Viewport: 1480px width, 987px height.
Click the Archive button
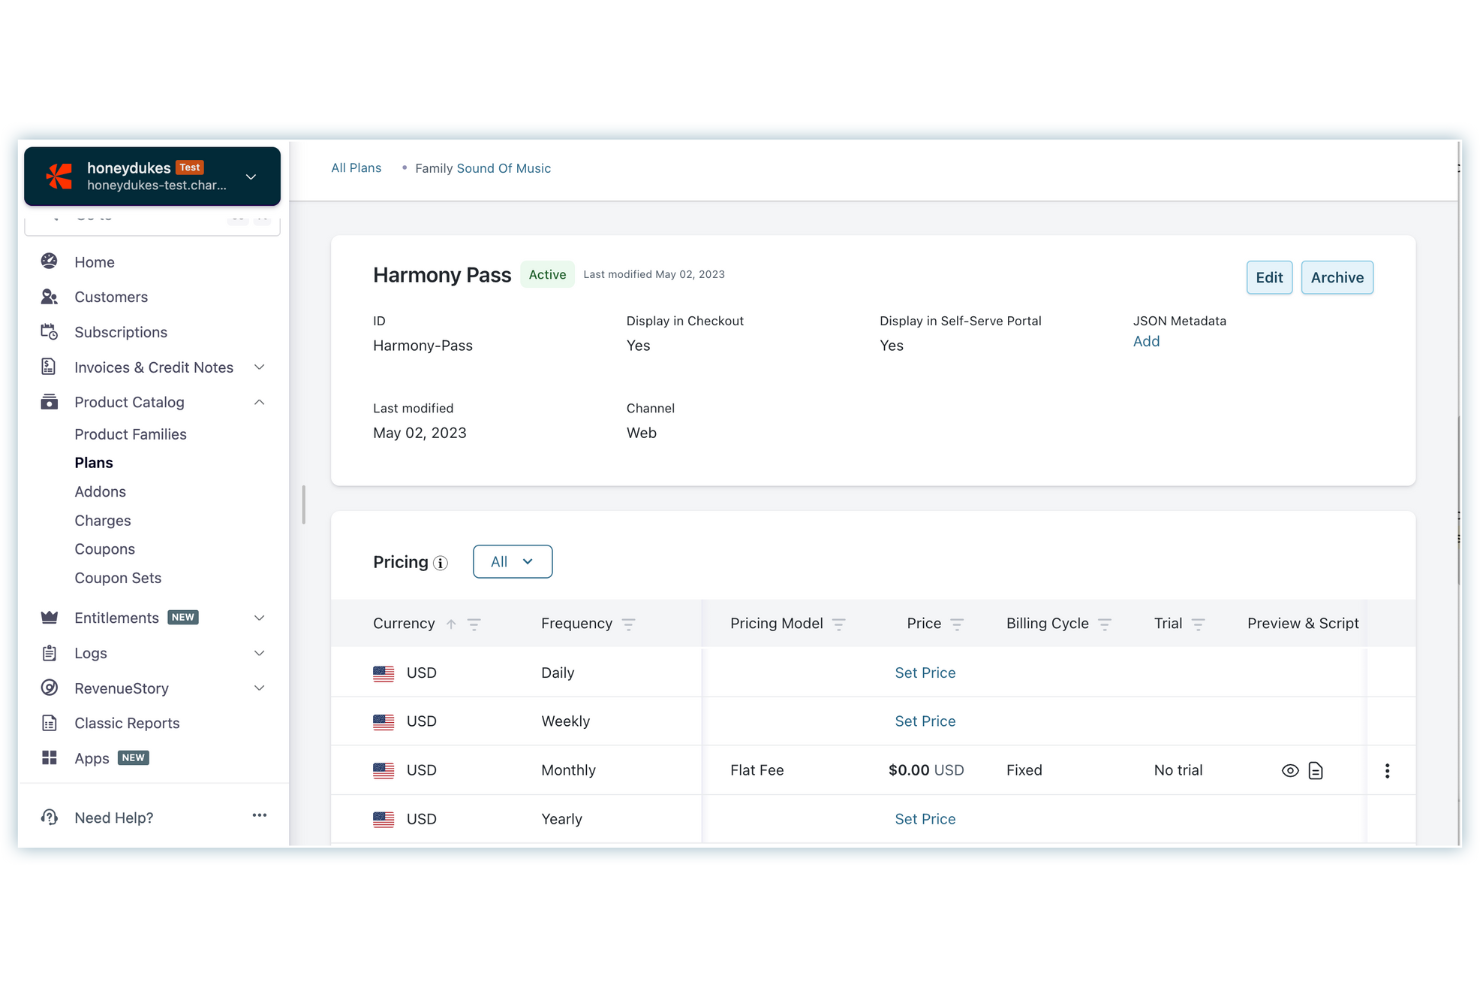1337,277
